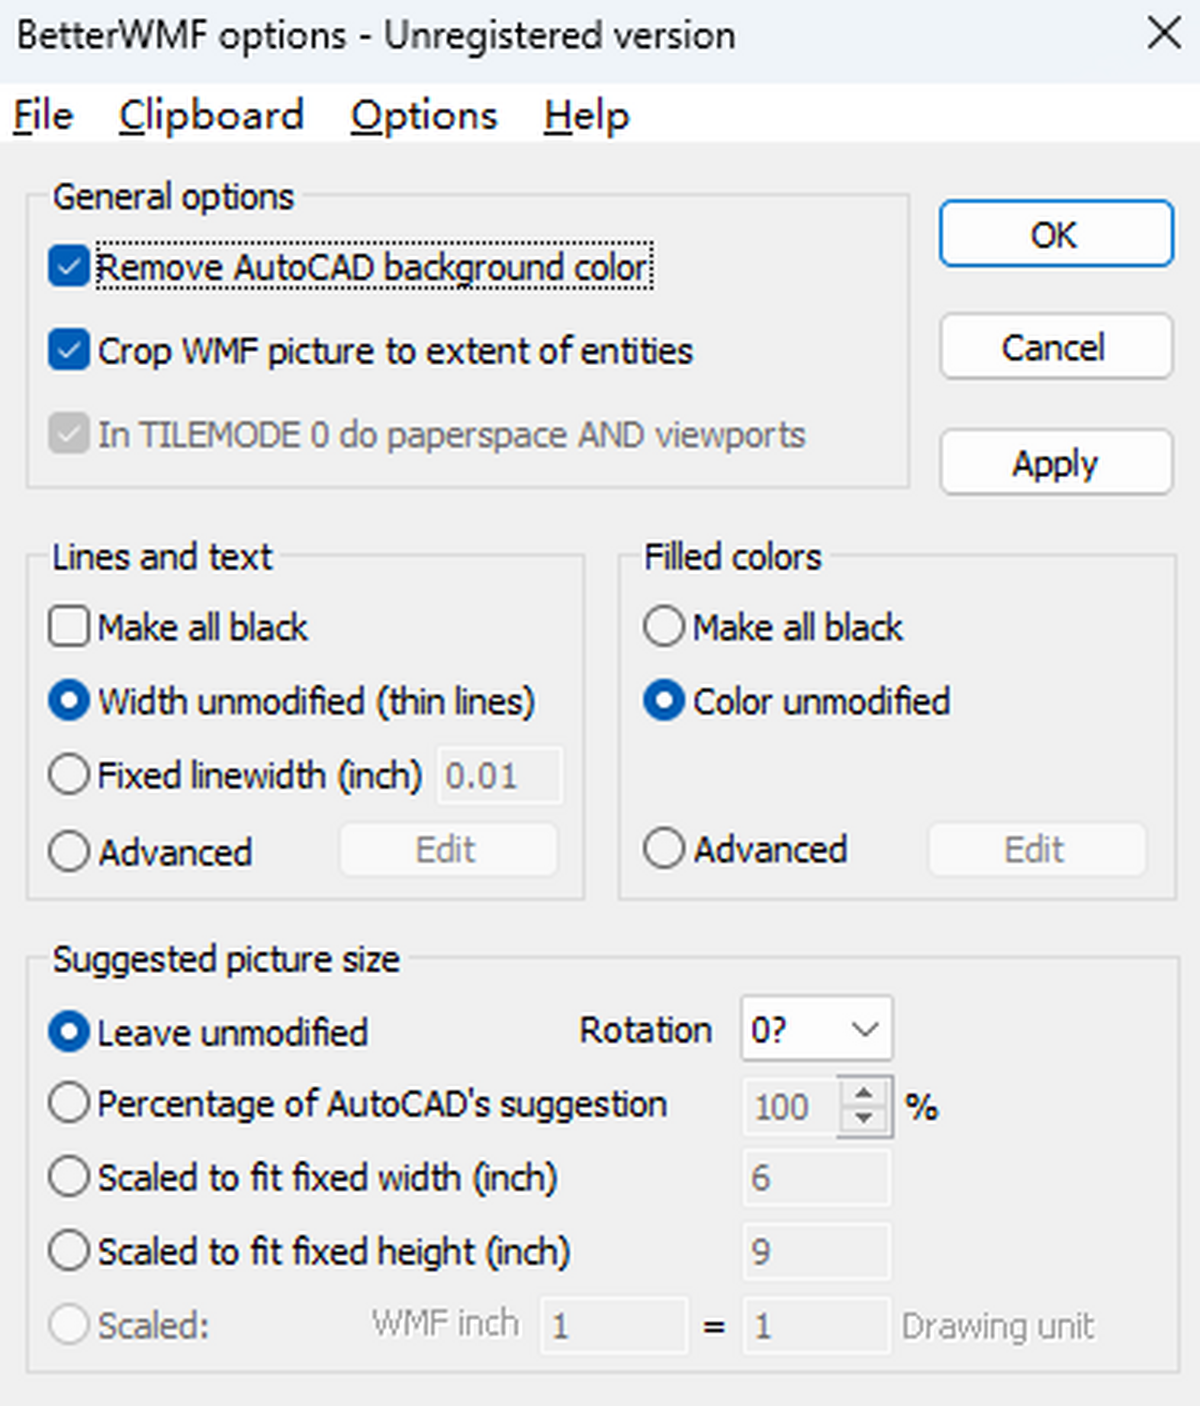The width and height of the screenshot is (1200, 1406).
Task: Open the Options menu
Action: point(423,116)
